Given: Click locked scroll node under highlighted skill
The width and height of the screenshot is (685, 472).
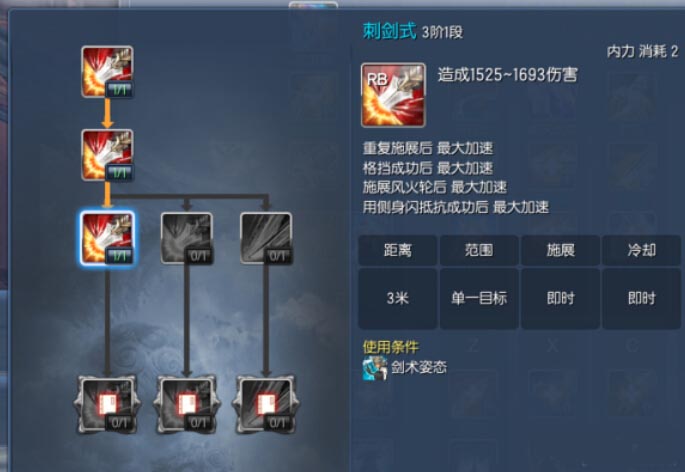Looking at the screenshot, I should point(107,404).
